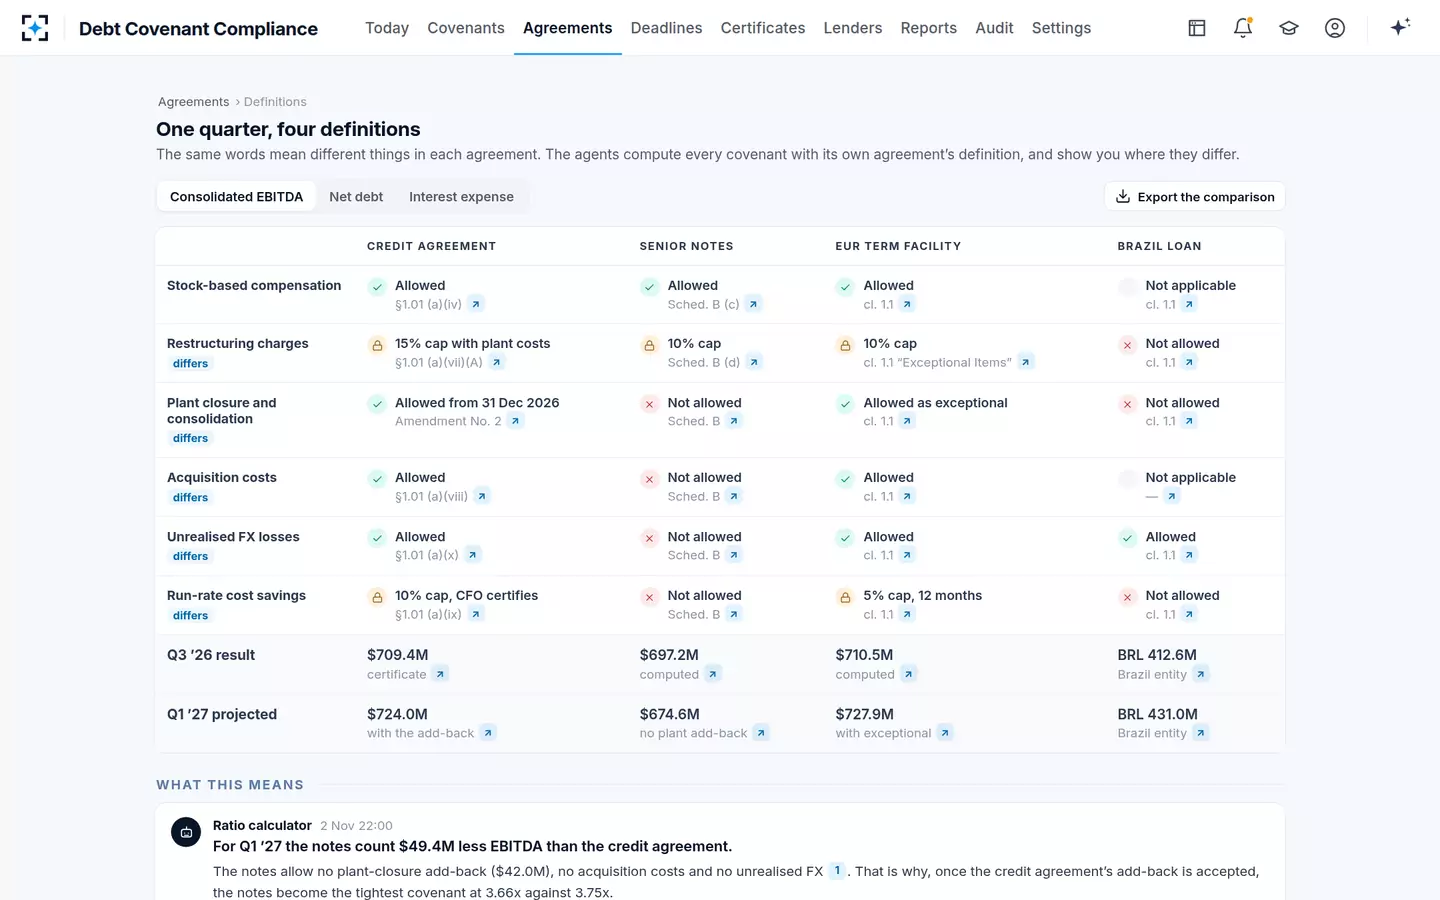
Task: Open the $709.4M certificate source link
Action: (x=440, y=674)
